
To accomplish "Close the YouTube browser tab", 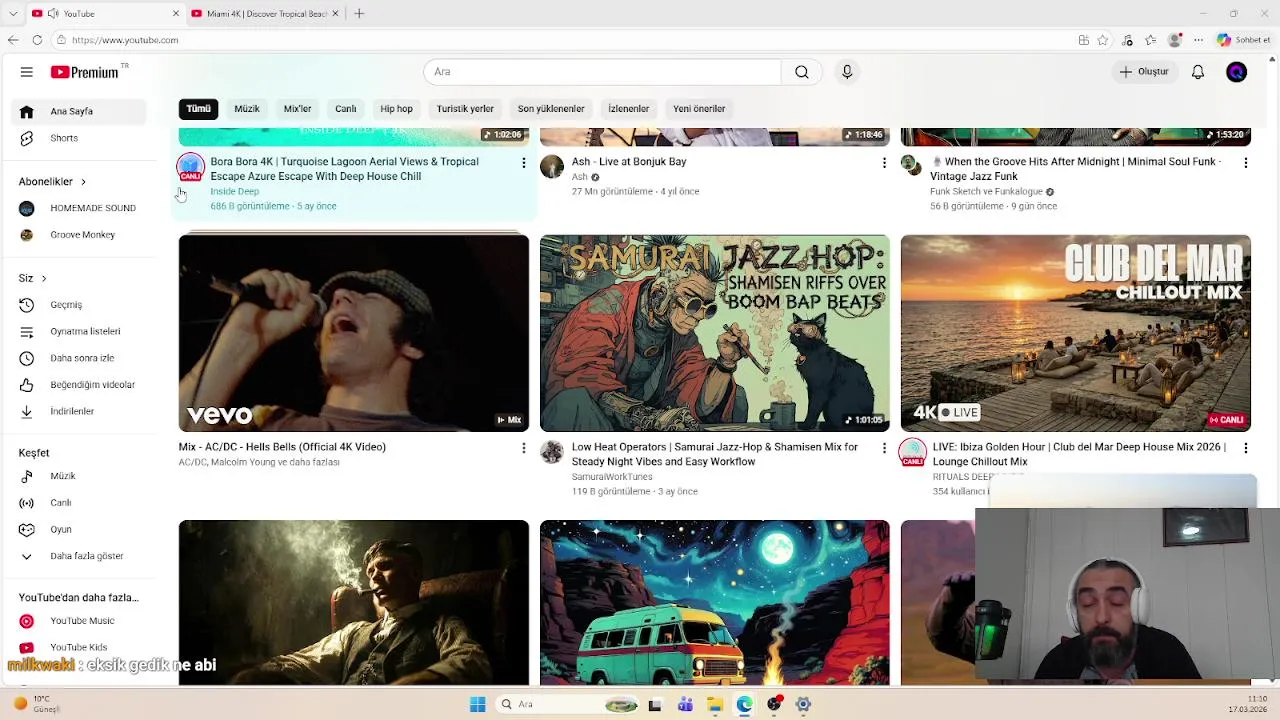I will (176, 14).
